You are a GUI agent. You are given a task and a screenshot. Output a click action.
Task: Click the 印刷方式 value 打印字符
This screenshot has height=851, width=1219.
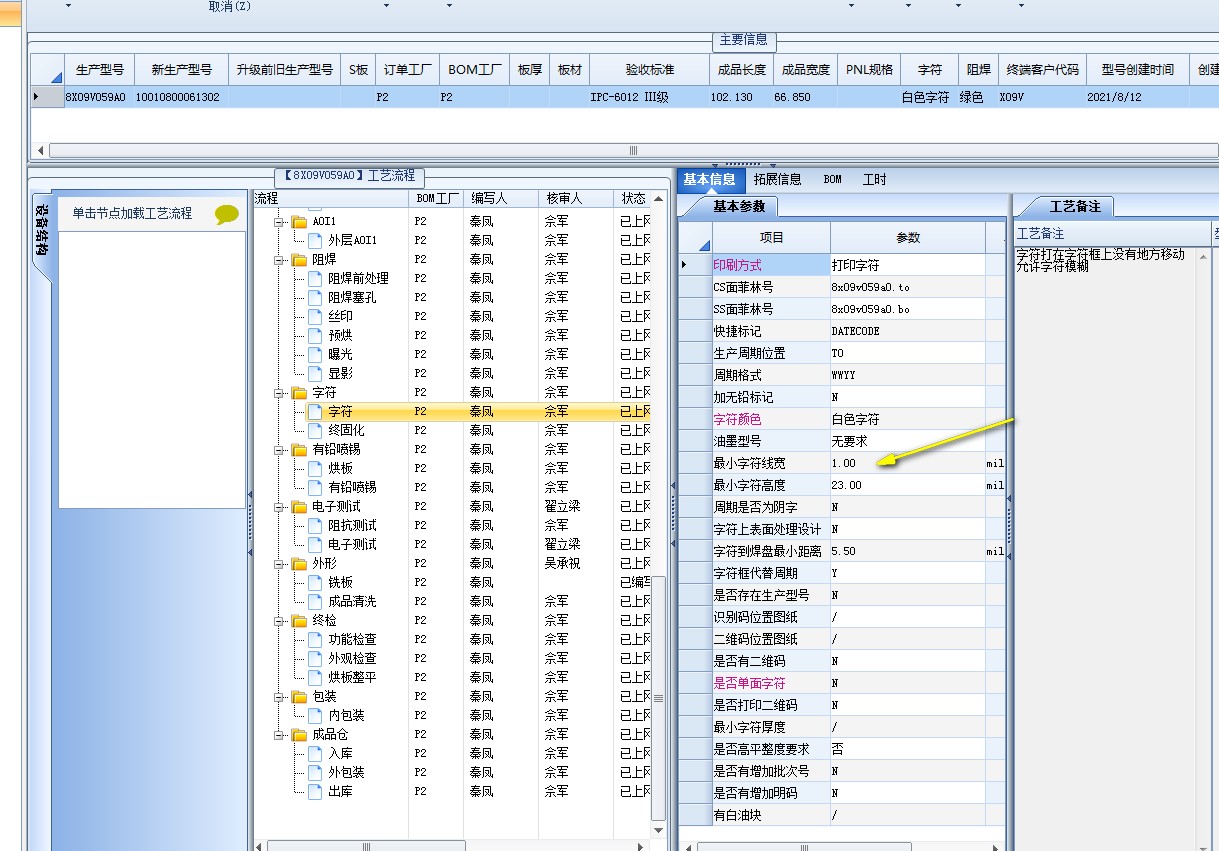click(907, 265)
